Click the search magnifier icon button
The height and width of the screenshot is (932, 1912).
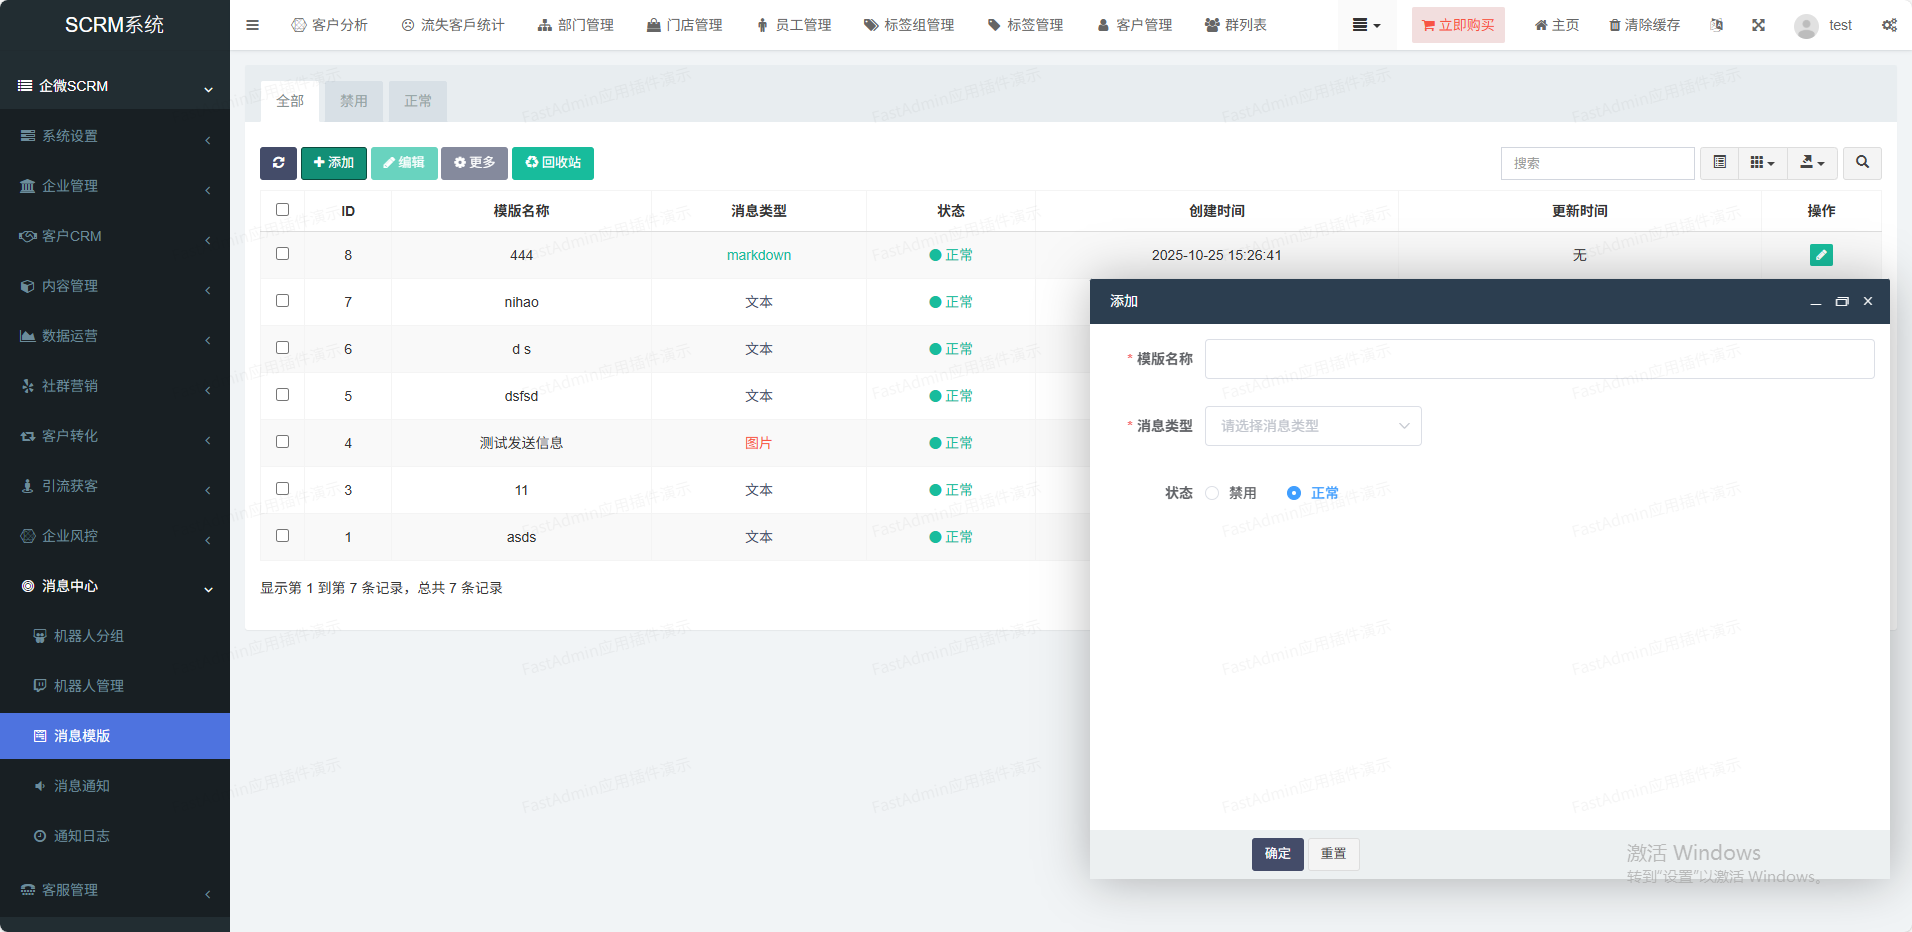pyautogui.click(x=1861, y=163)
